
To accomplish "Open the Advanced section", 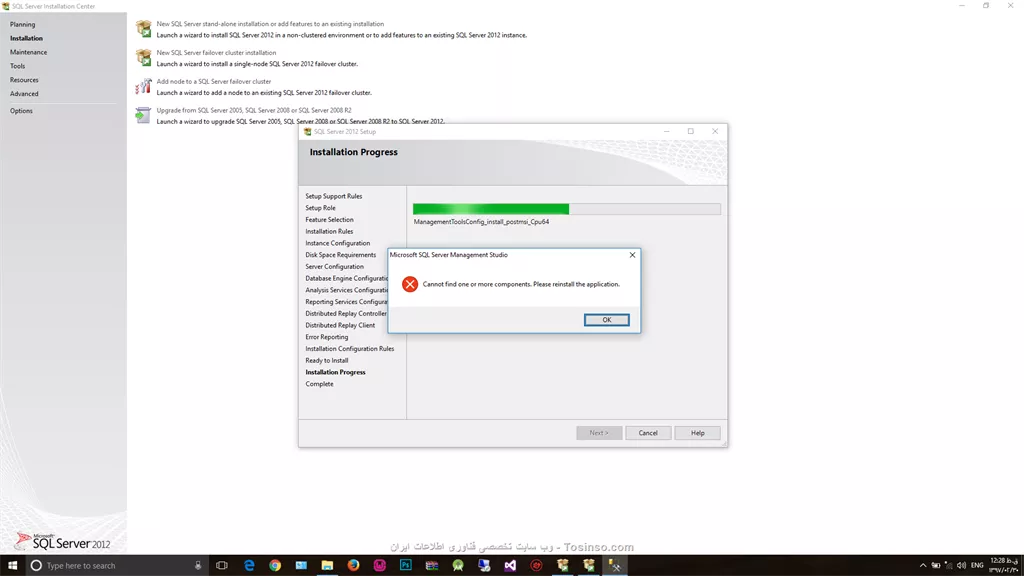I will pyautogui.click(x=24, y=94).
